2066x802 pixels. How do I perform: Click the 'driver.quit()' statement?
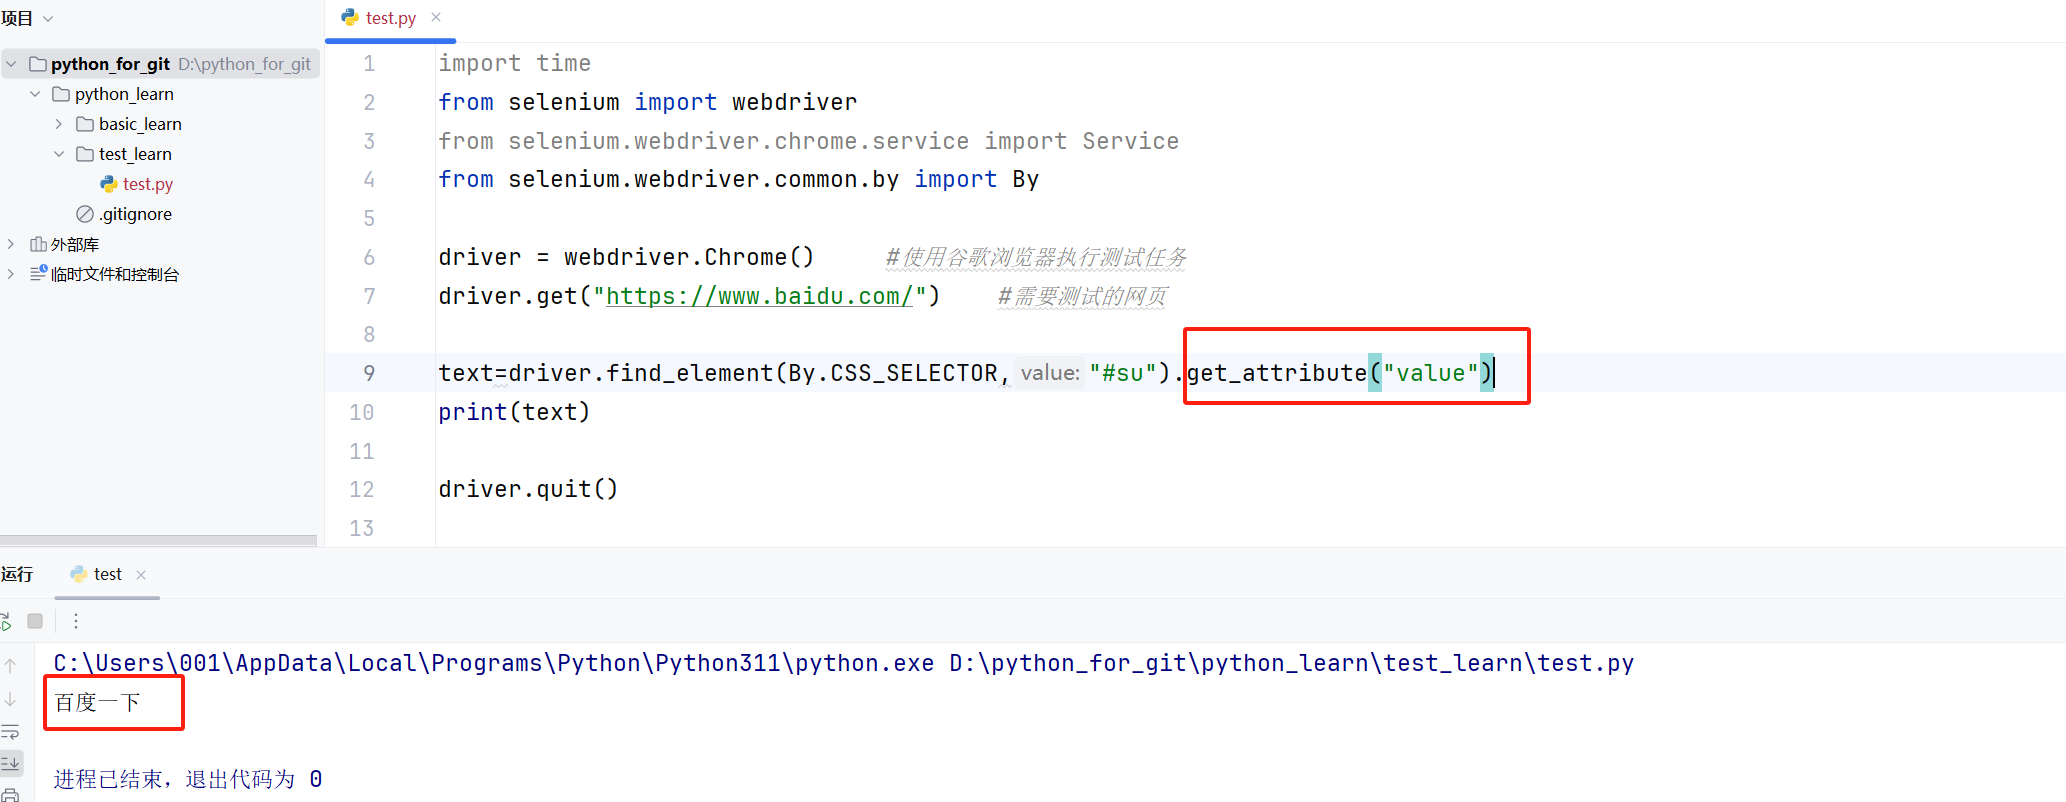click(528, 489)
